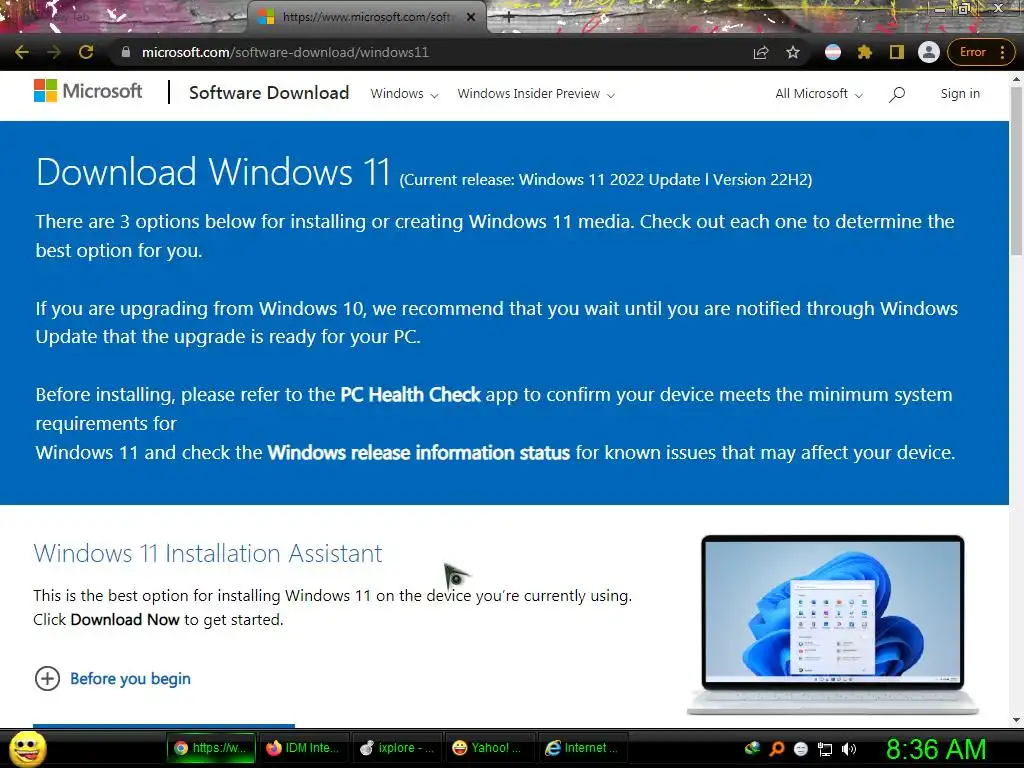Click the scrollbar down arrow
Viewport: 1024px width, 768px height.
point(1016,720)
